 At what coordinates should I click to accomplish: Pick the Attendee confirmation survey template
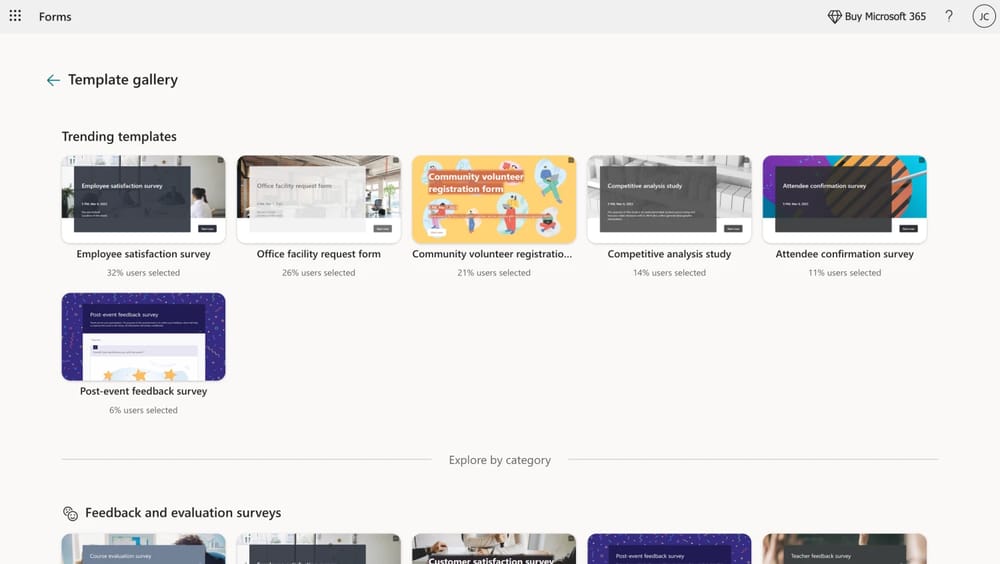pyautogui.click(x=844, y=199)
